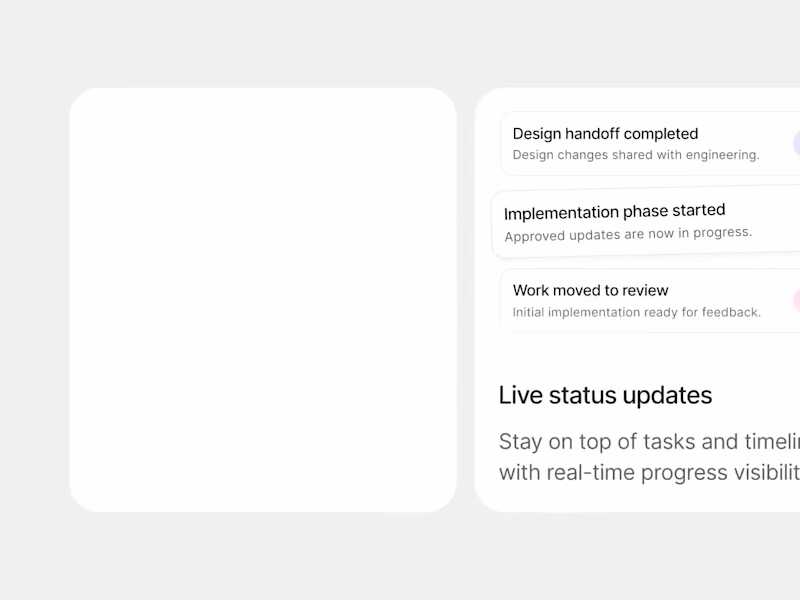This screenshot has width=800, height=600.
Task: Click the word "review" in third card title
Action: click(x=645, y=291)
